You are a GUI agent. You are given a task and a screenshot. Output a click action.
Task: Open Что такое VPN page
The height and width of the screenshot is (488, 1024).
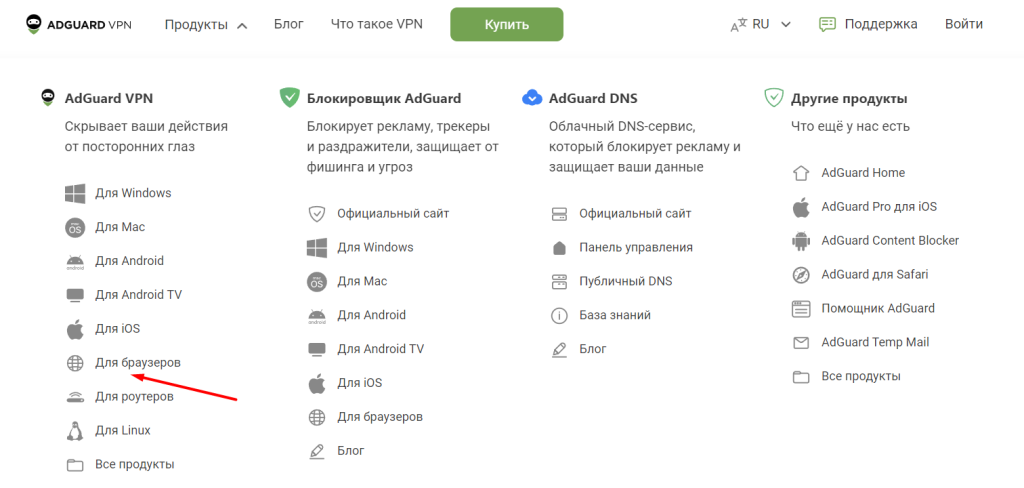(376, 24)
